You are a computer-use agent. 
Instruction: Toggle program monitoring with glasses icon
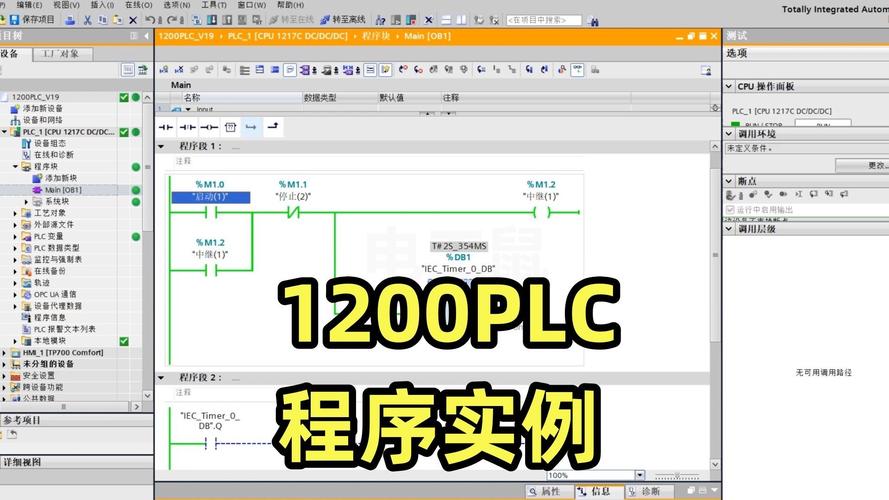(578, 70)
